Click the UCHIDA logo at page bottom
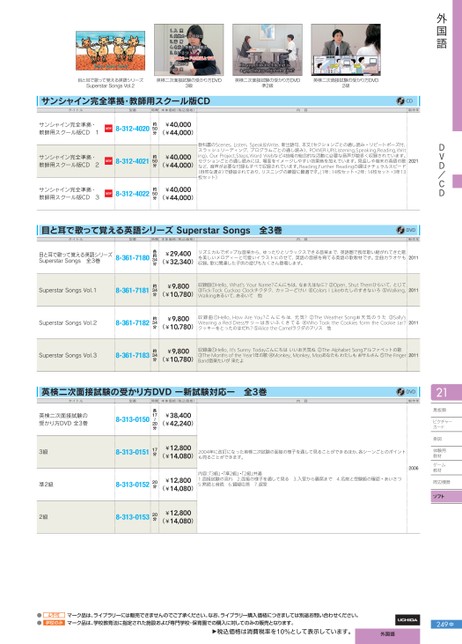Viewport: 462px width, 644px height. (407, 620)
